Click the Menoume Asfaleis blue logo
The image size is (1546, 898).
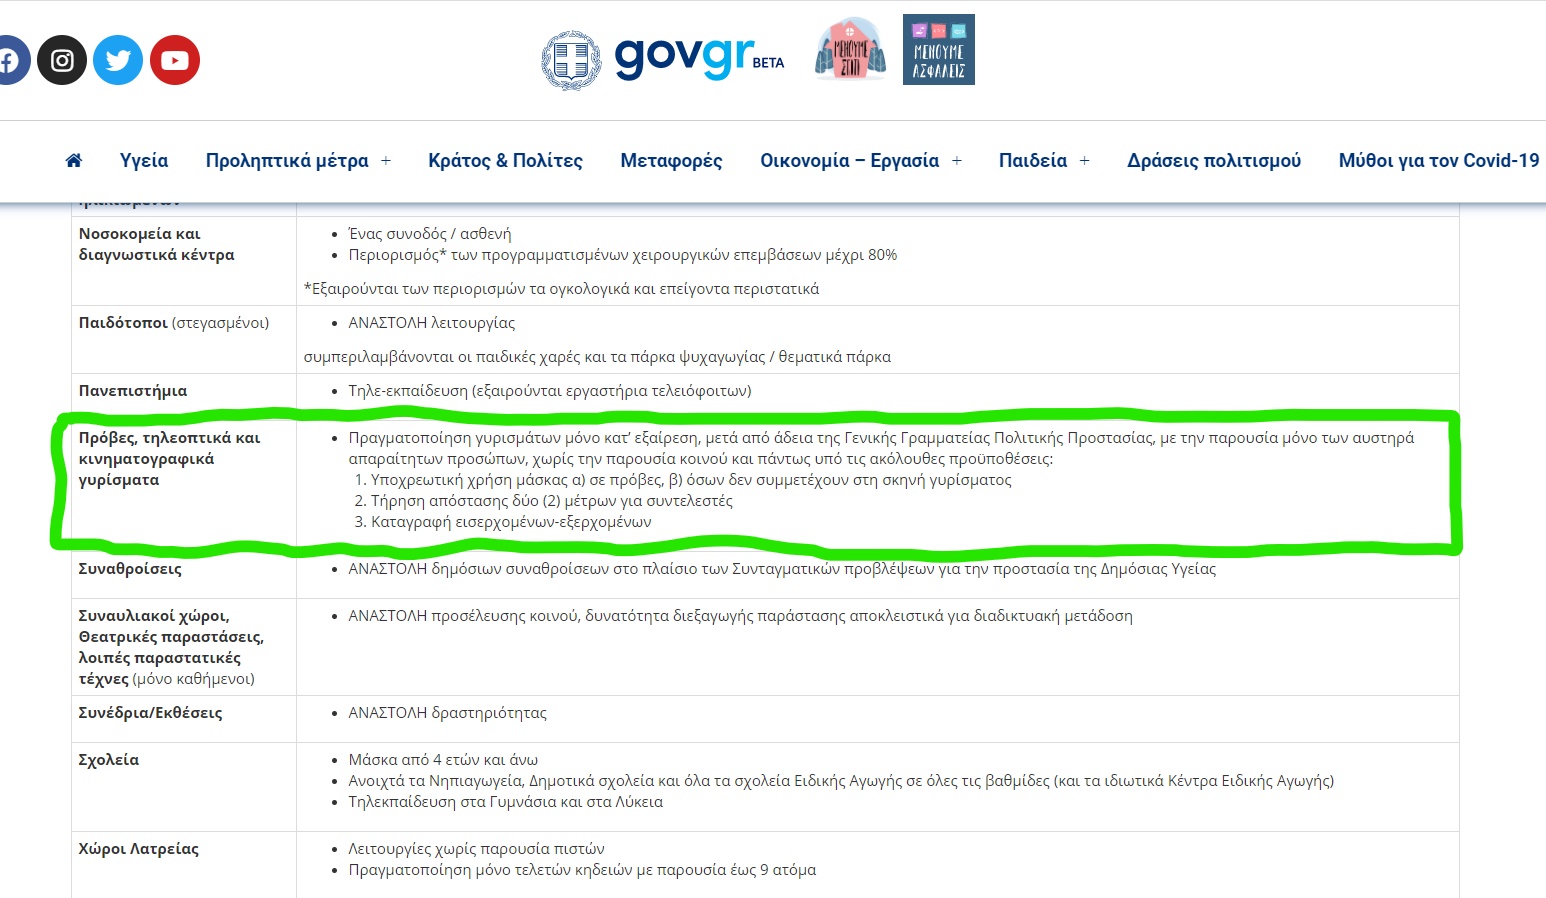click(x=938, y=50)
